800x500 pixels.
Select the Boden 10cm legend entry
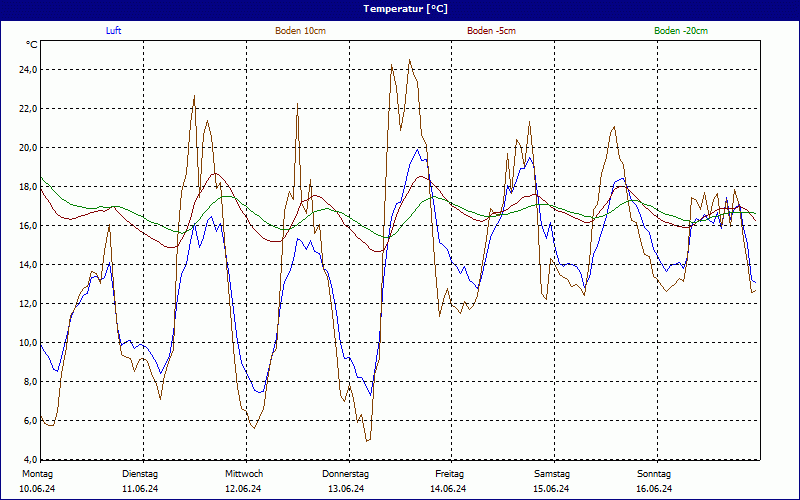coord(300,31)
